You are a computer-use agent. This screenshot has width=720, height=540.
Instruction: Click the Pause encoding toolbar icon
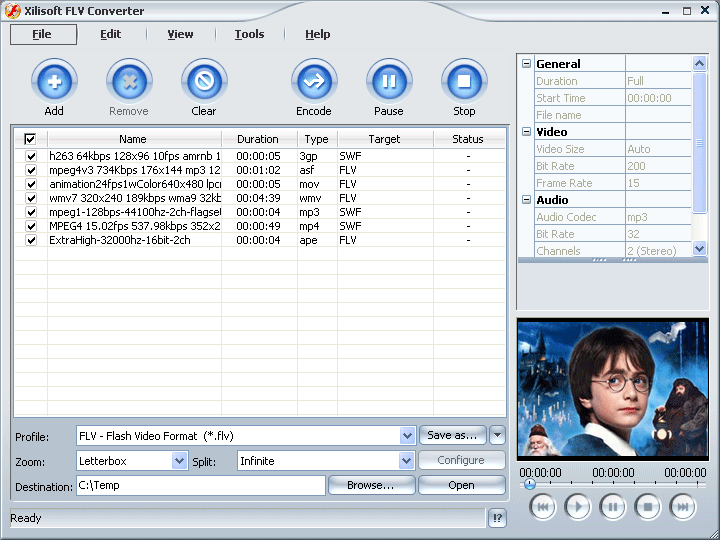[x=389, y=81]
